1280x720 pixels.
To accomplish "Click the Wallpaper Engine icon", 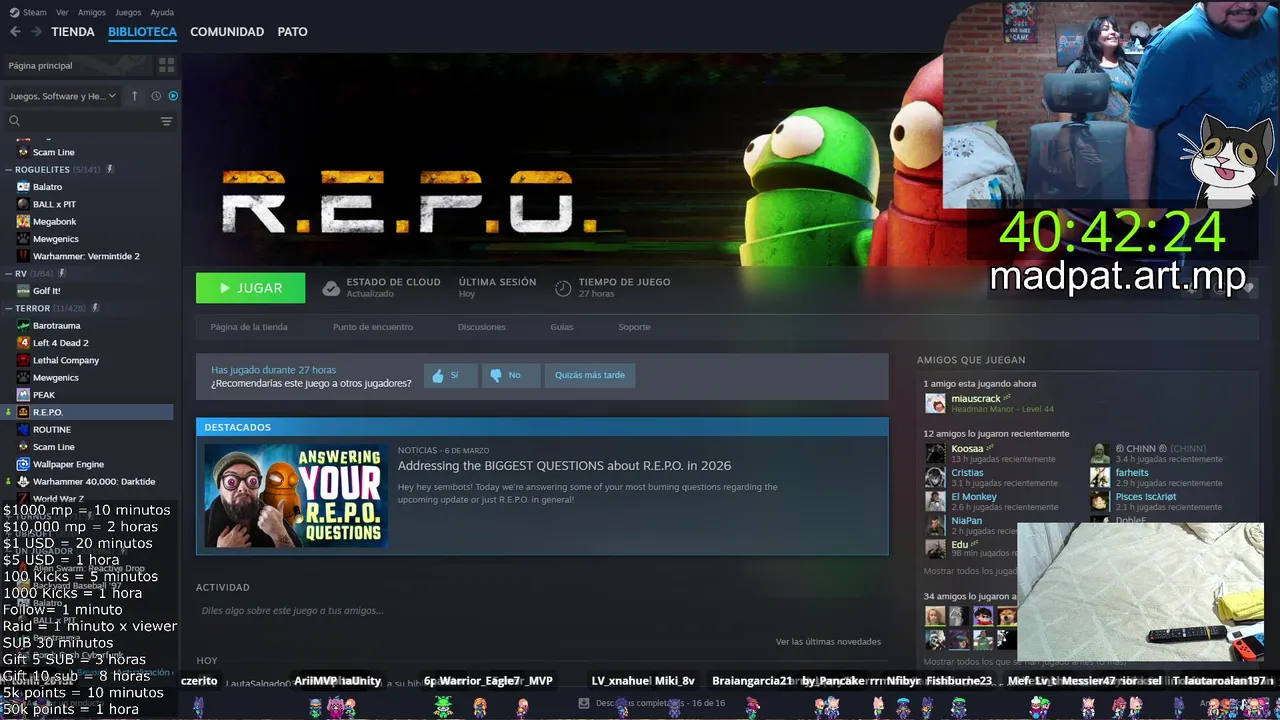I will (23, 464).
